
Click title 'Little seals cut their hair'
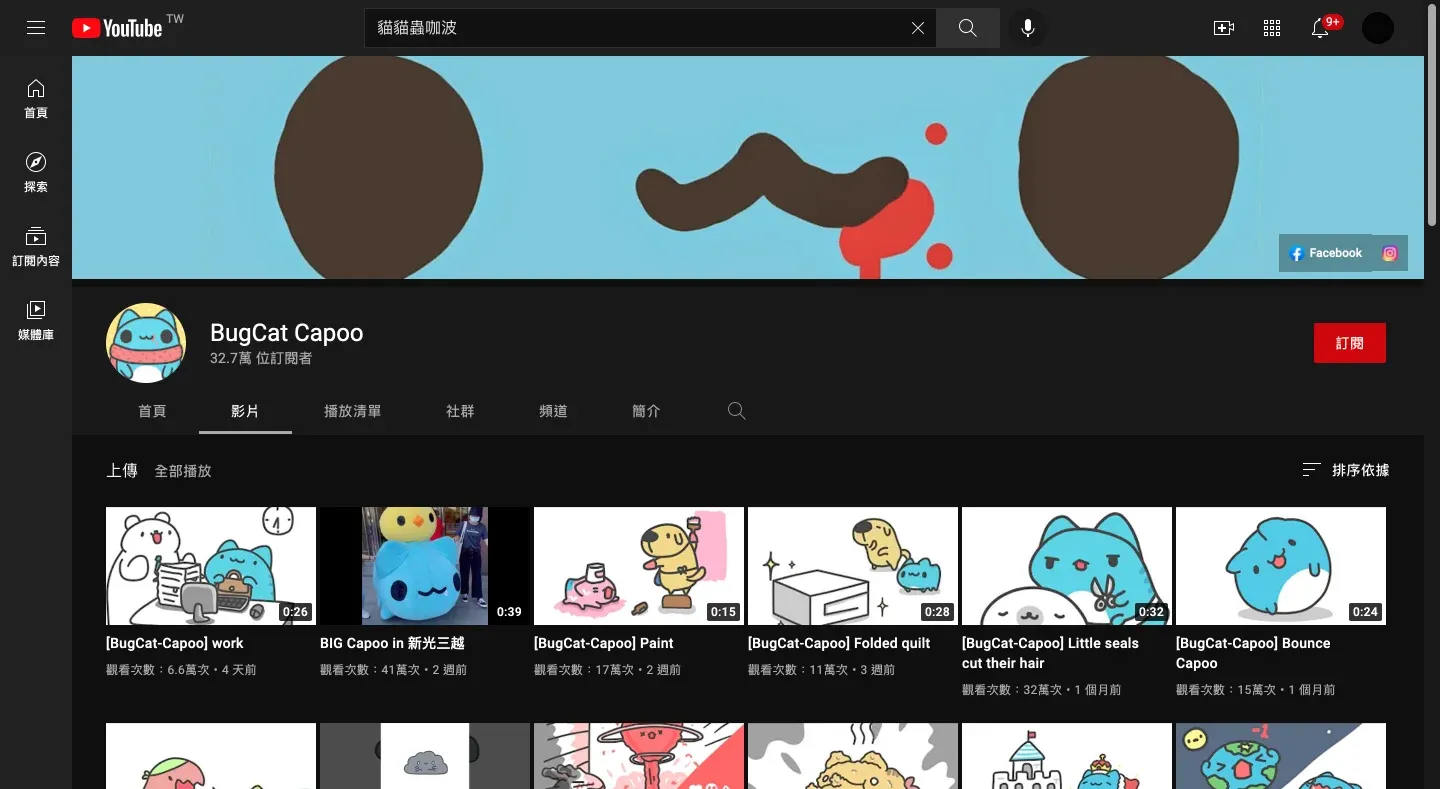[1050, 653]
